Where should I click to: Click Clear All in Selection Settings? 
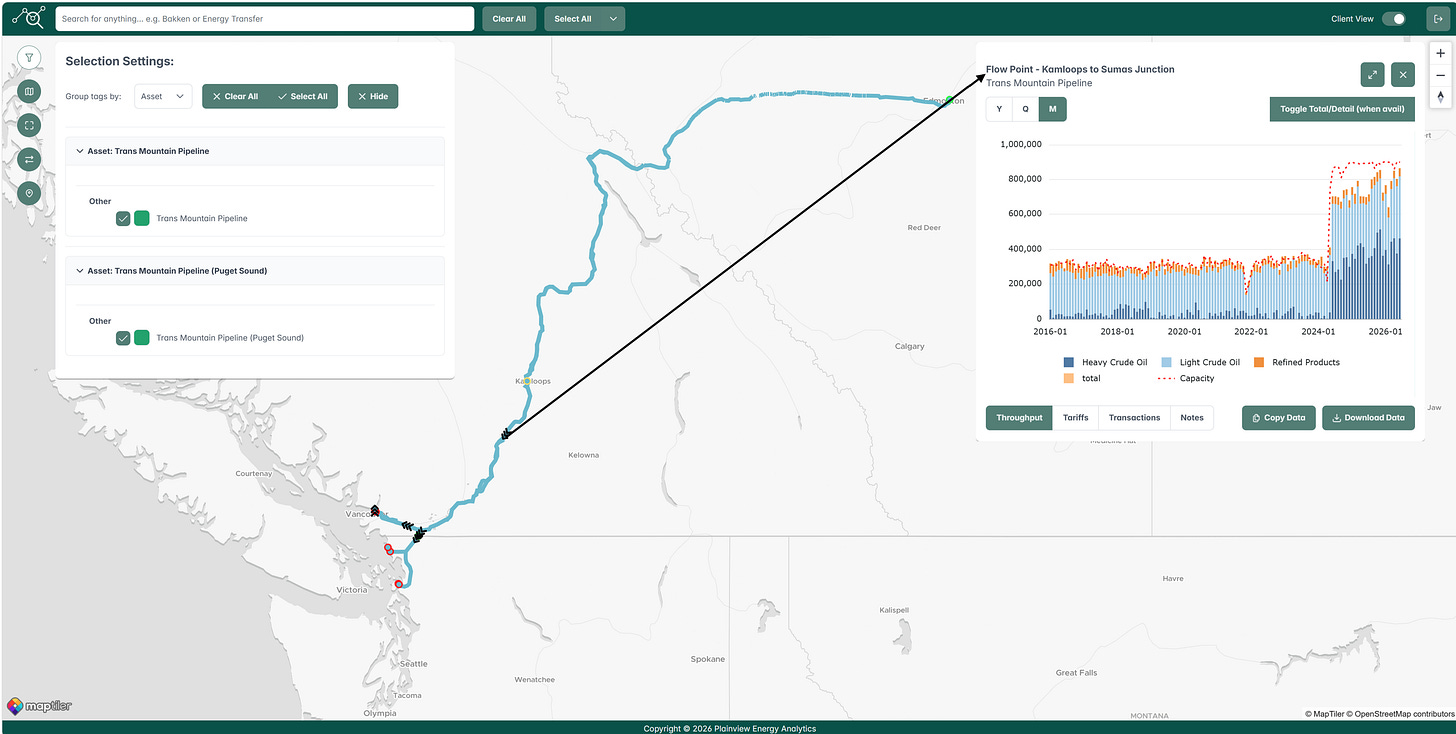click(236, 96)
